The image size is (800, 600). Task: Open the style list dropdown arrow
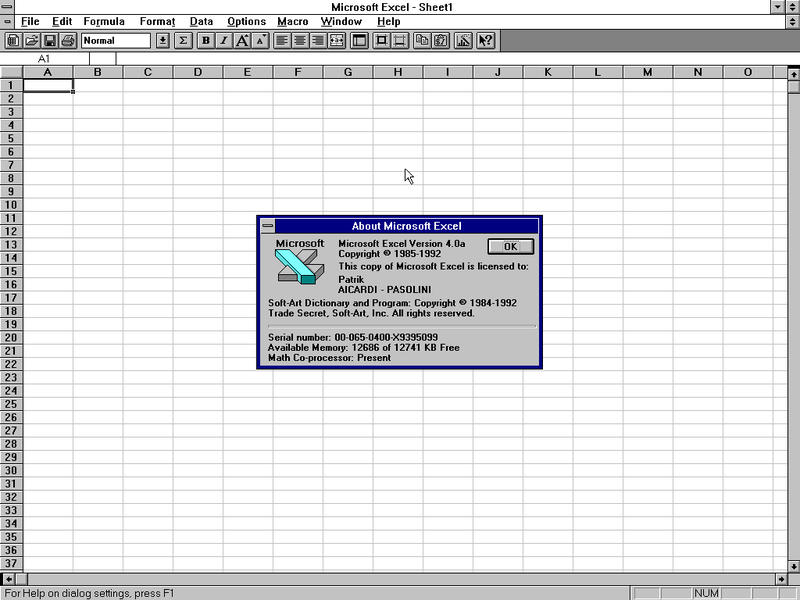tap(162, 41)
